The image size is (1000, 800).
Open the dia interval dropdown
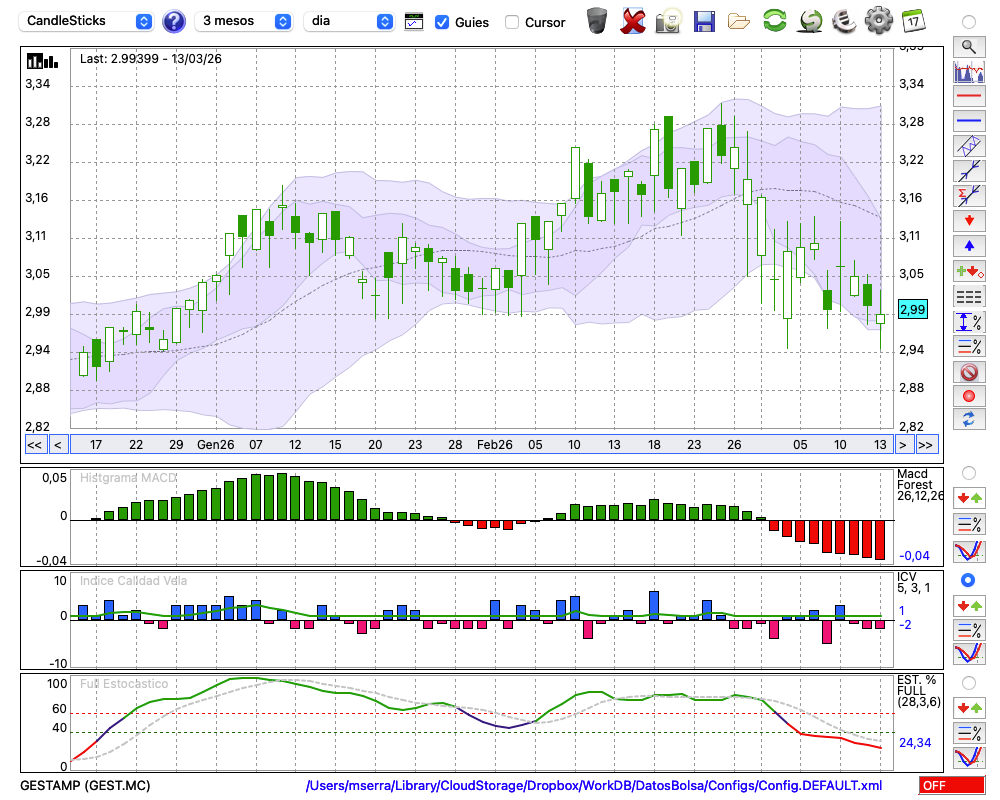(349, 21)
